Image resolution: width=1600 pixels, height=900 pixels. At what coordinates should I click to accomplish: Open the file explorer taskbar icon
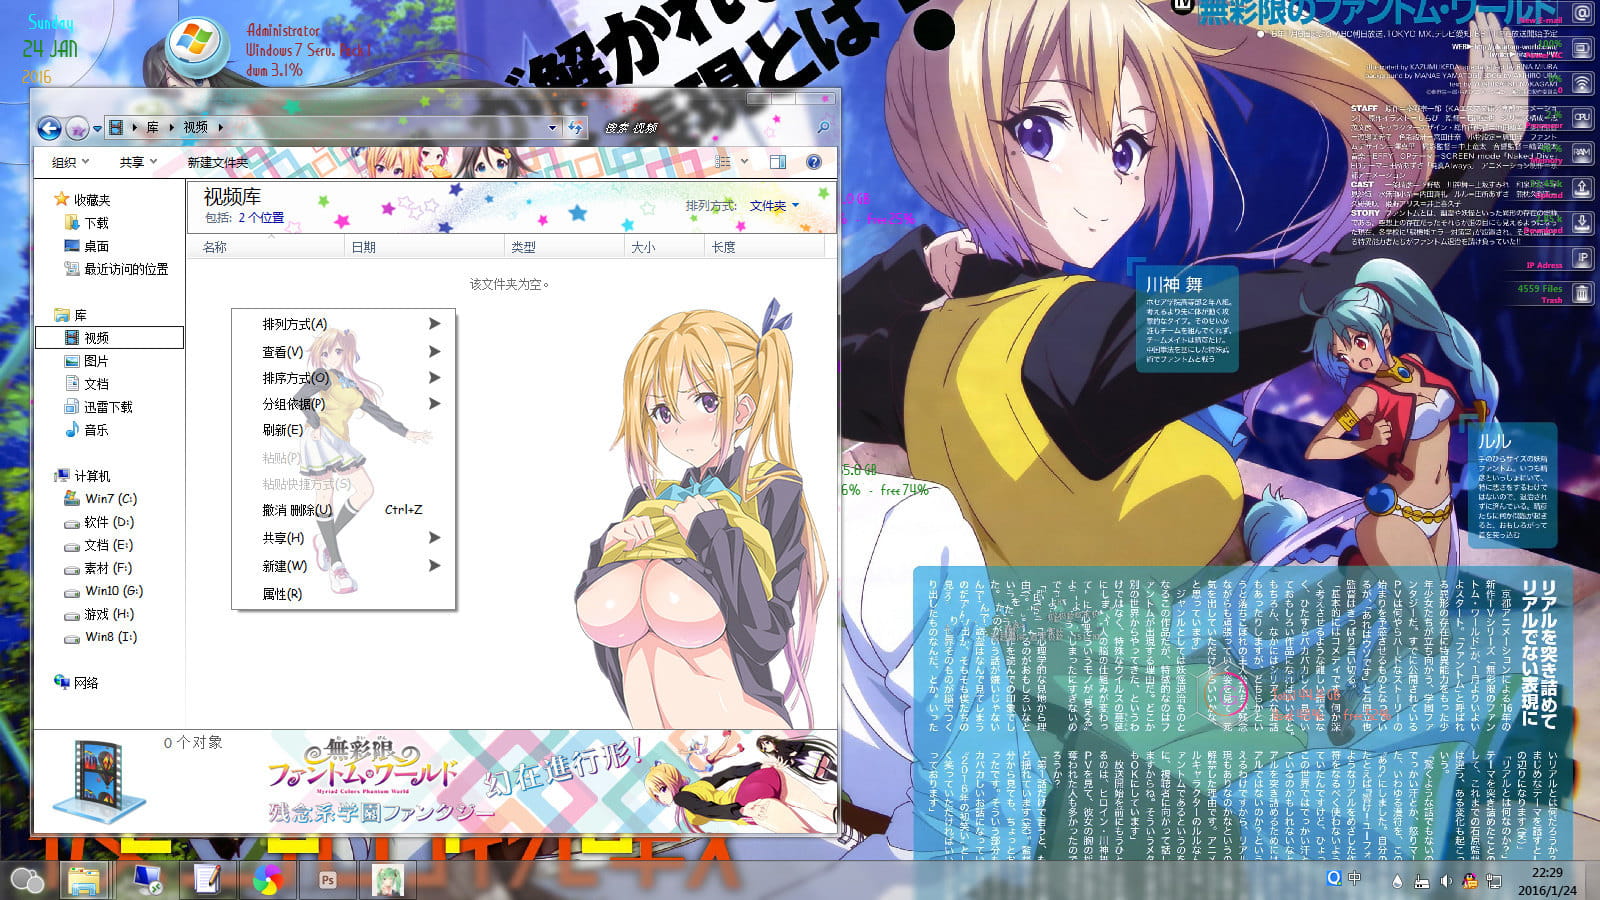85,880
